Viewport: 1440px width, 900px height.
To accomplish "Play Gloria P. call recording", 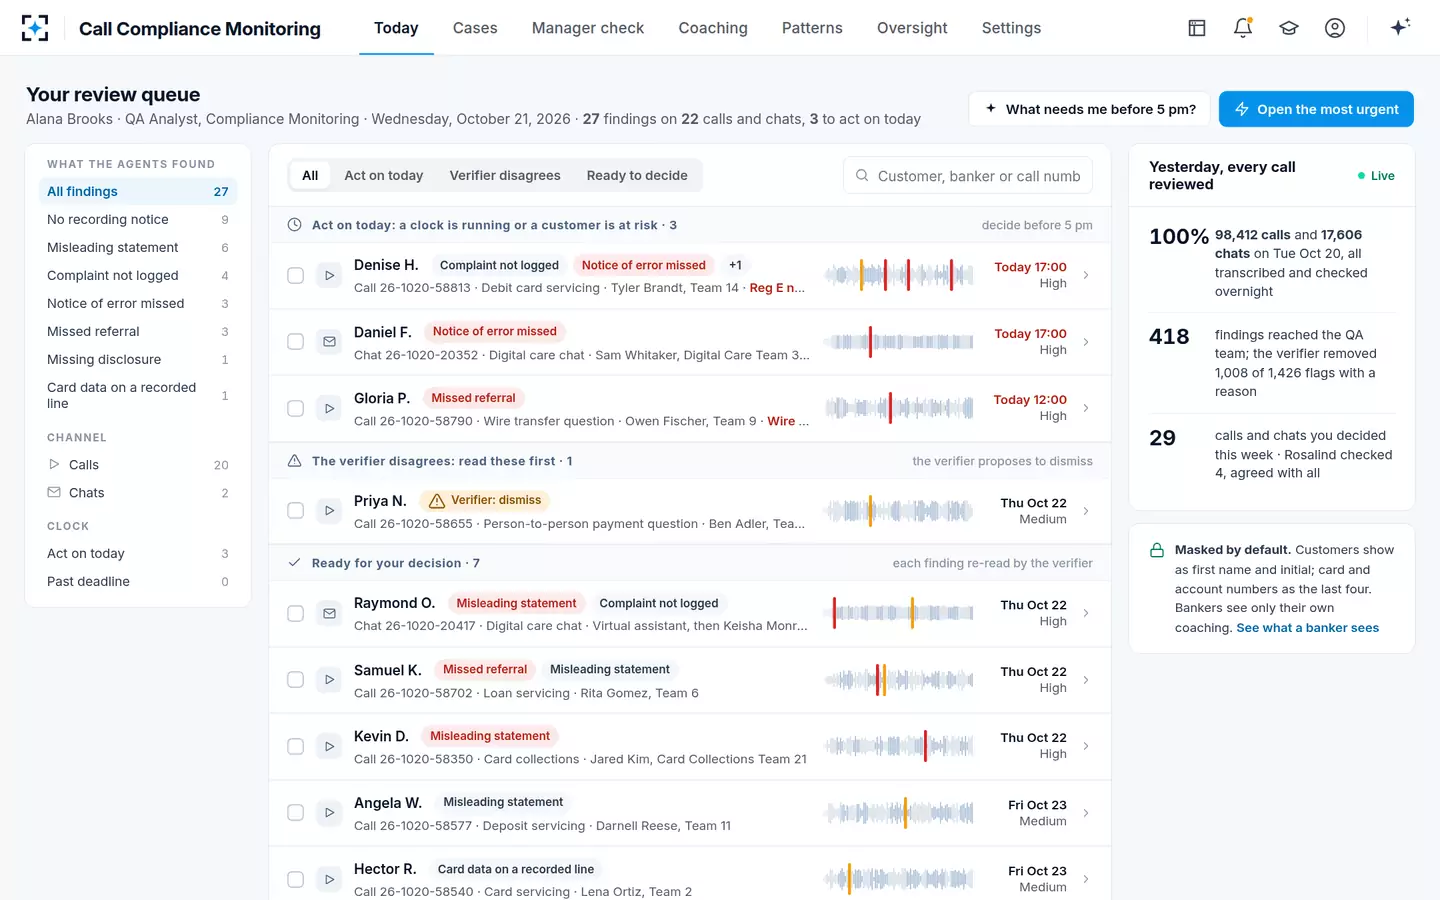I will (329, 408).
